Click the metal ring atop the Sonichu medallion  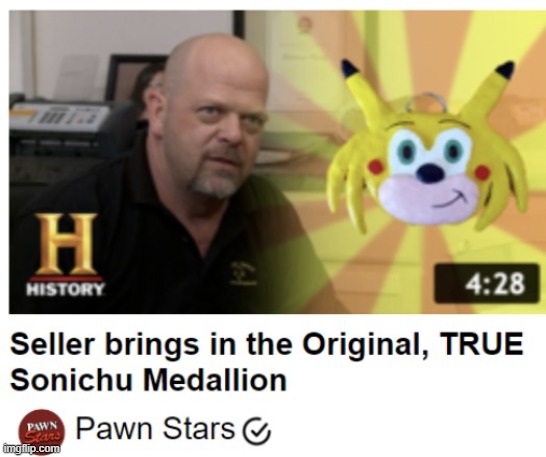click(x=426, y=102)
